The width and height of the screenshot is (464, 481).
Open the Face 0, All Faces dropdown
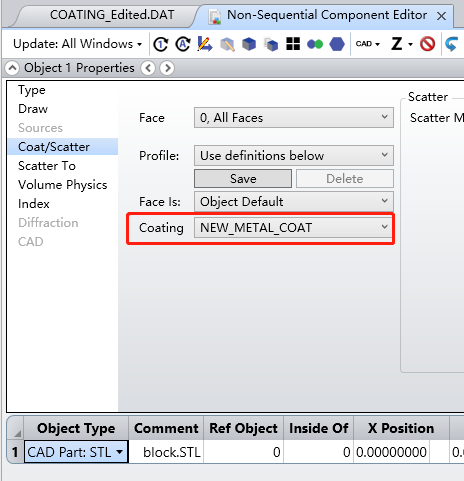[294, 118]
